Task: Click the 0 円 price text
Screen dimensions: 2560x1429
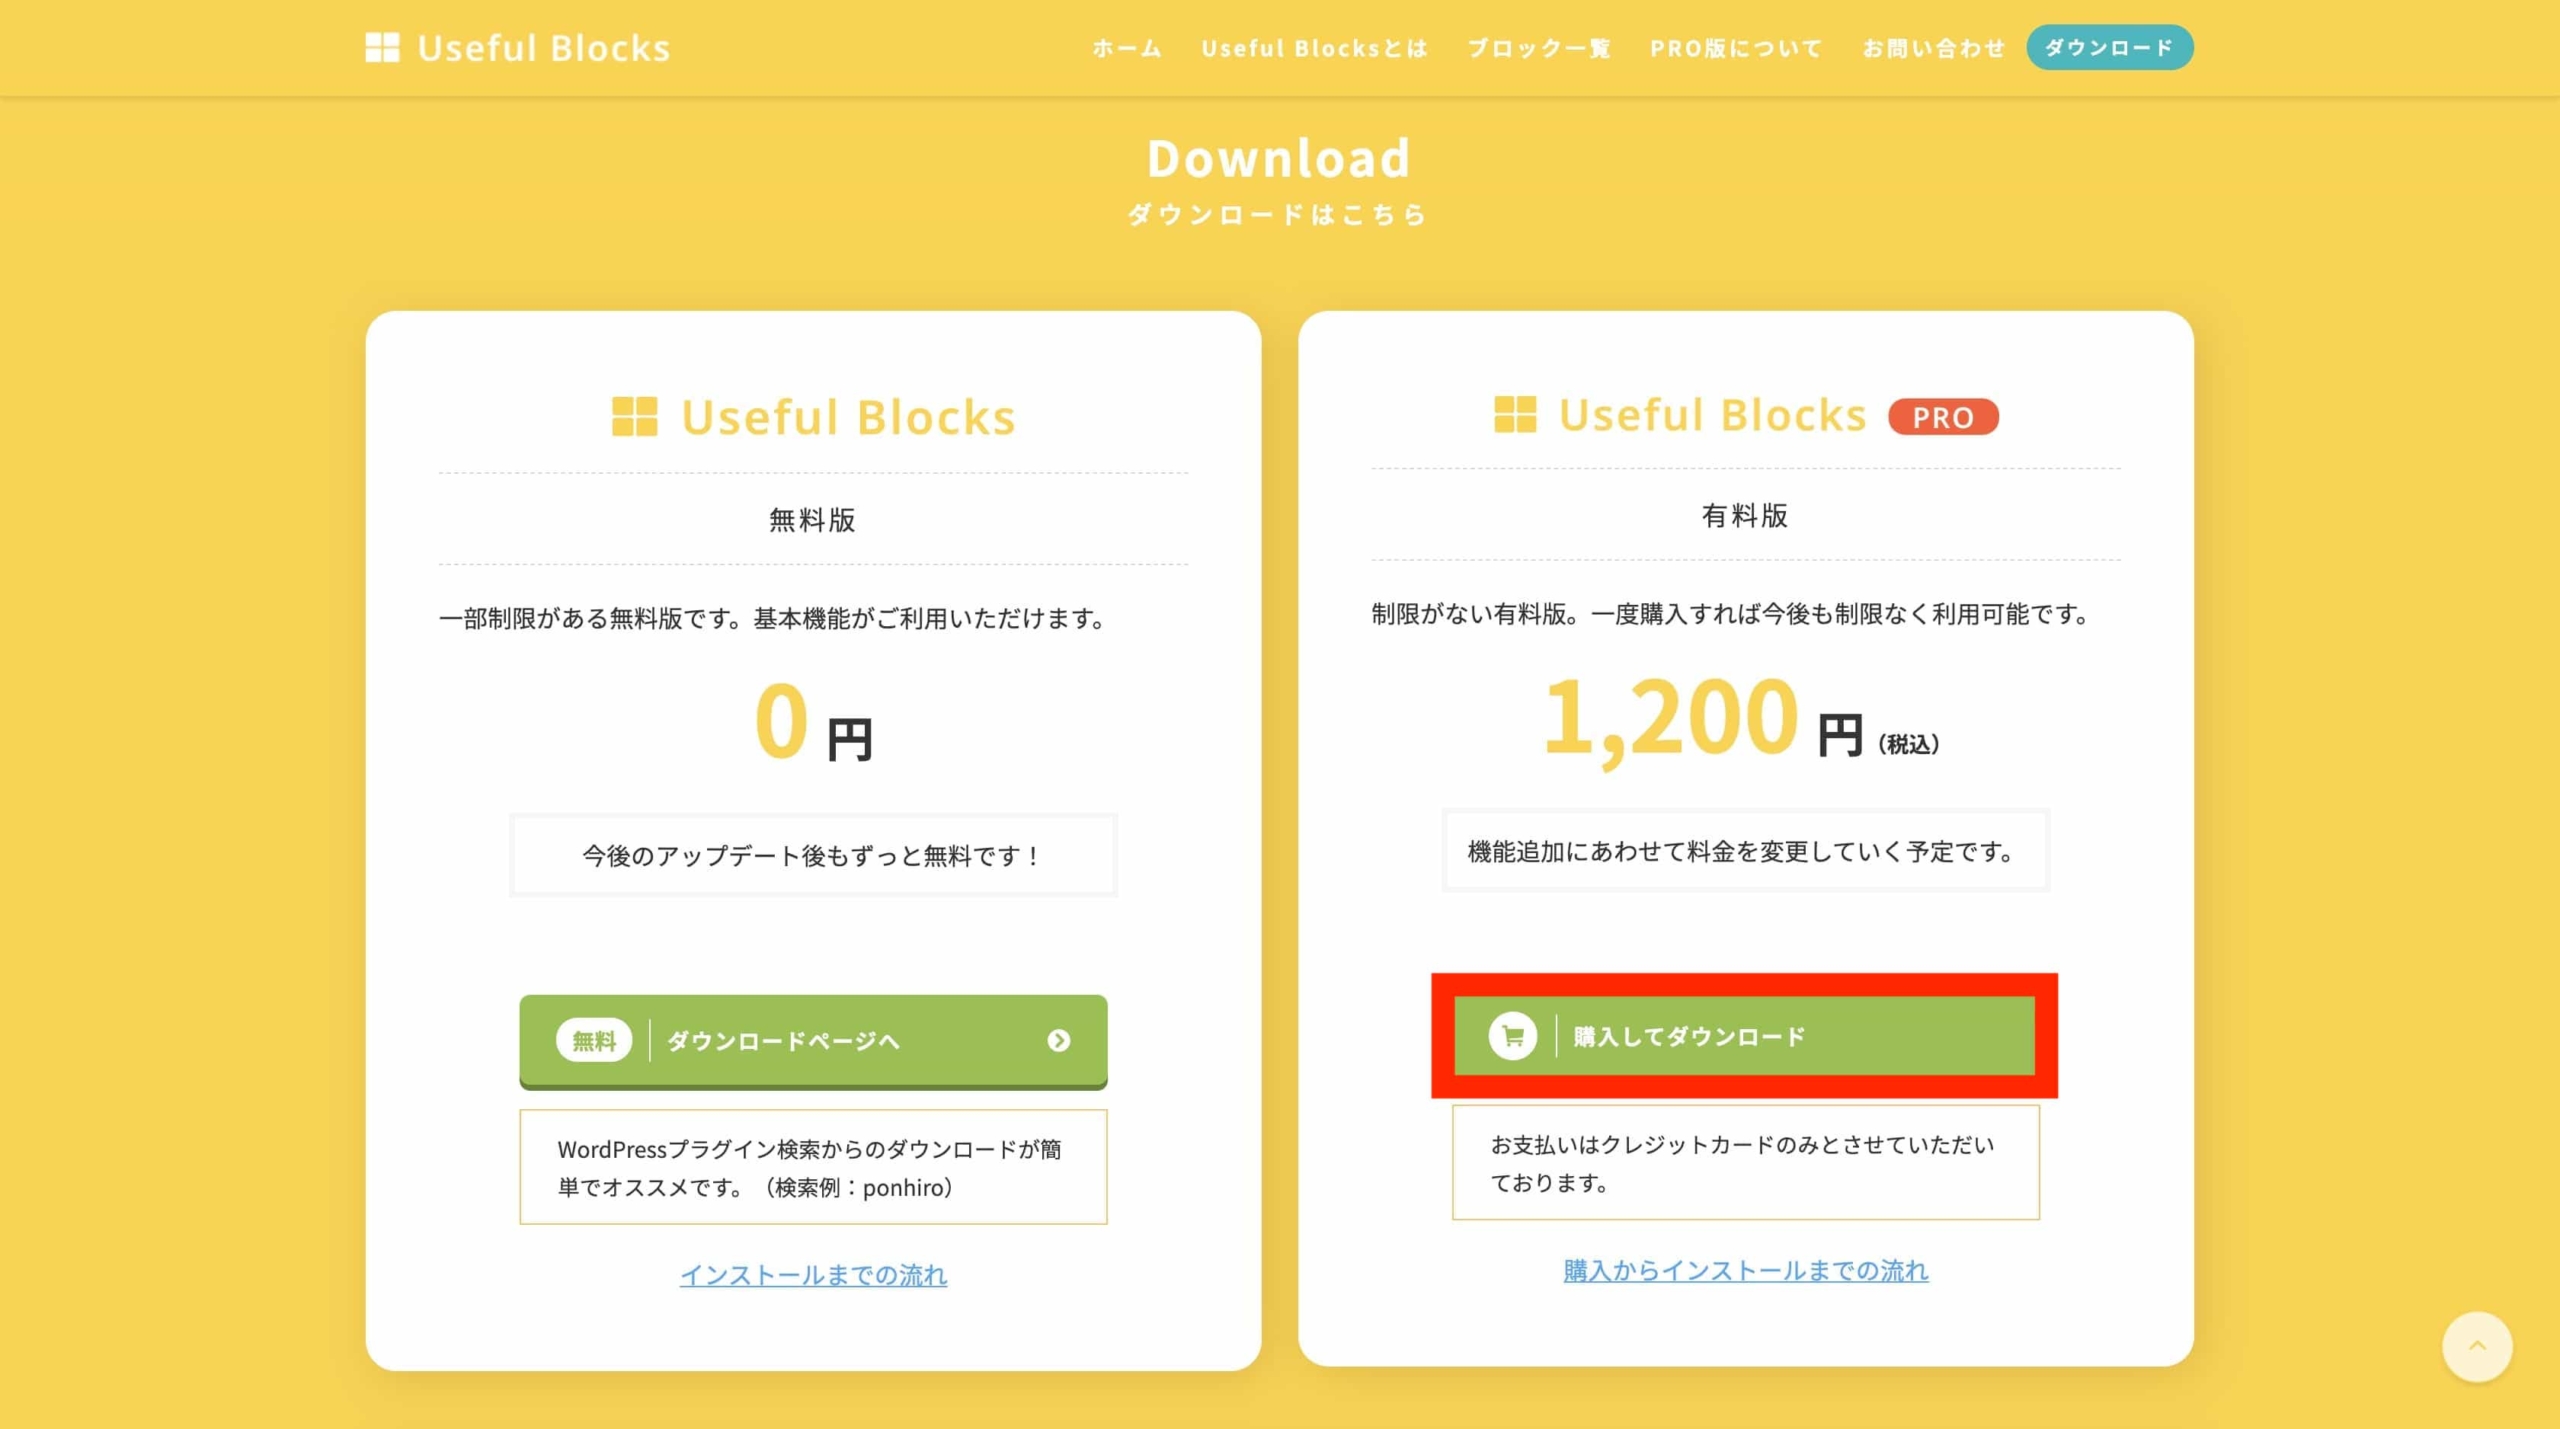Action: [813, 722]
